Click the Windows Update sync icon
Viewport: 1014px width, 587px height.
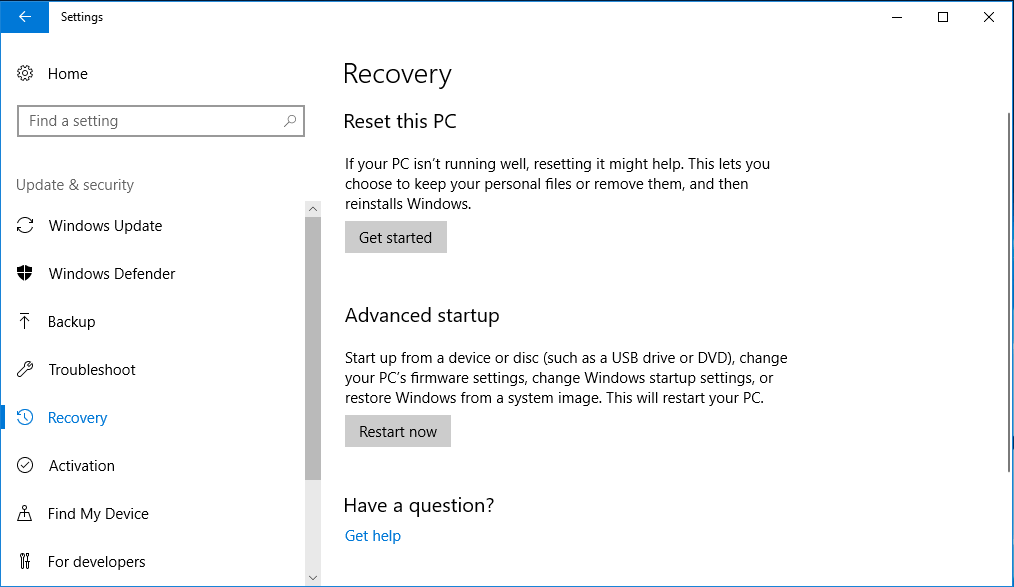pyautogui.click(x=25, y=225)
